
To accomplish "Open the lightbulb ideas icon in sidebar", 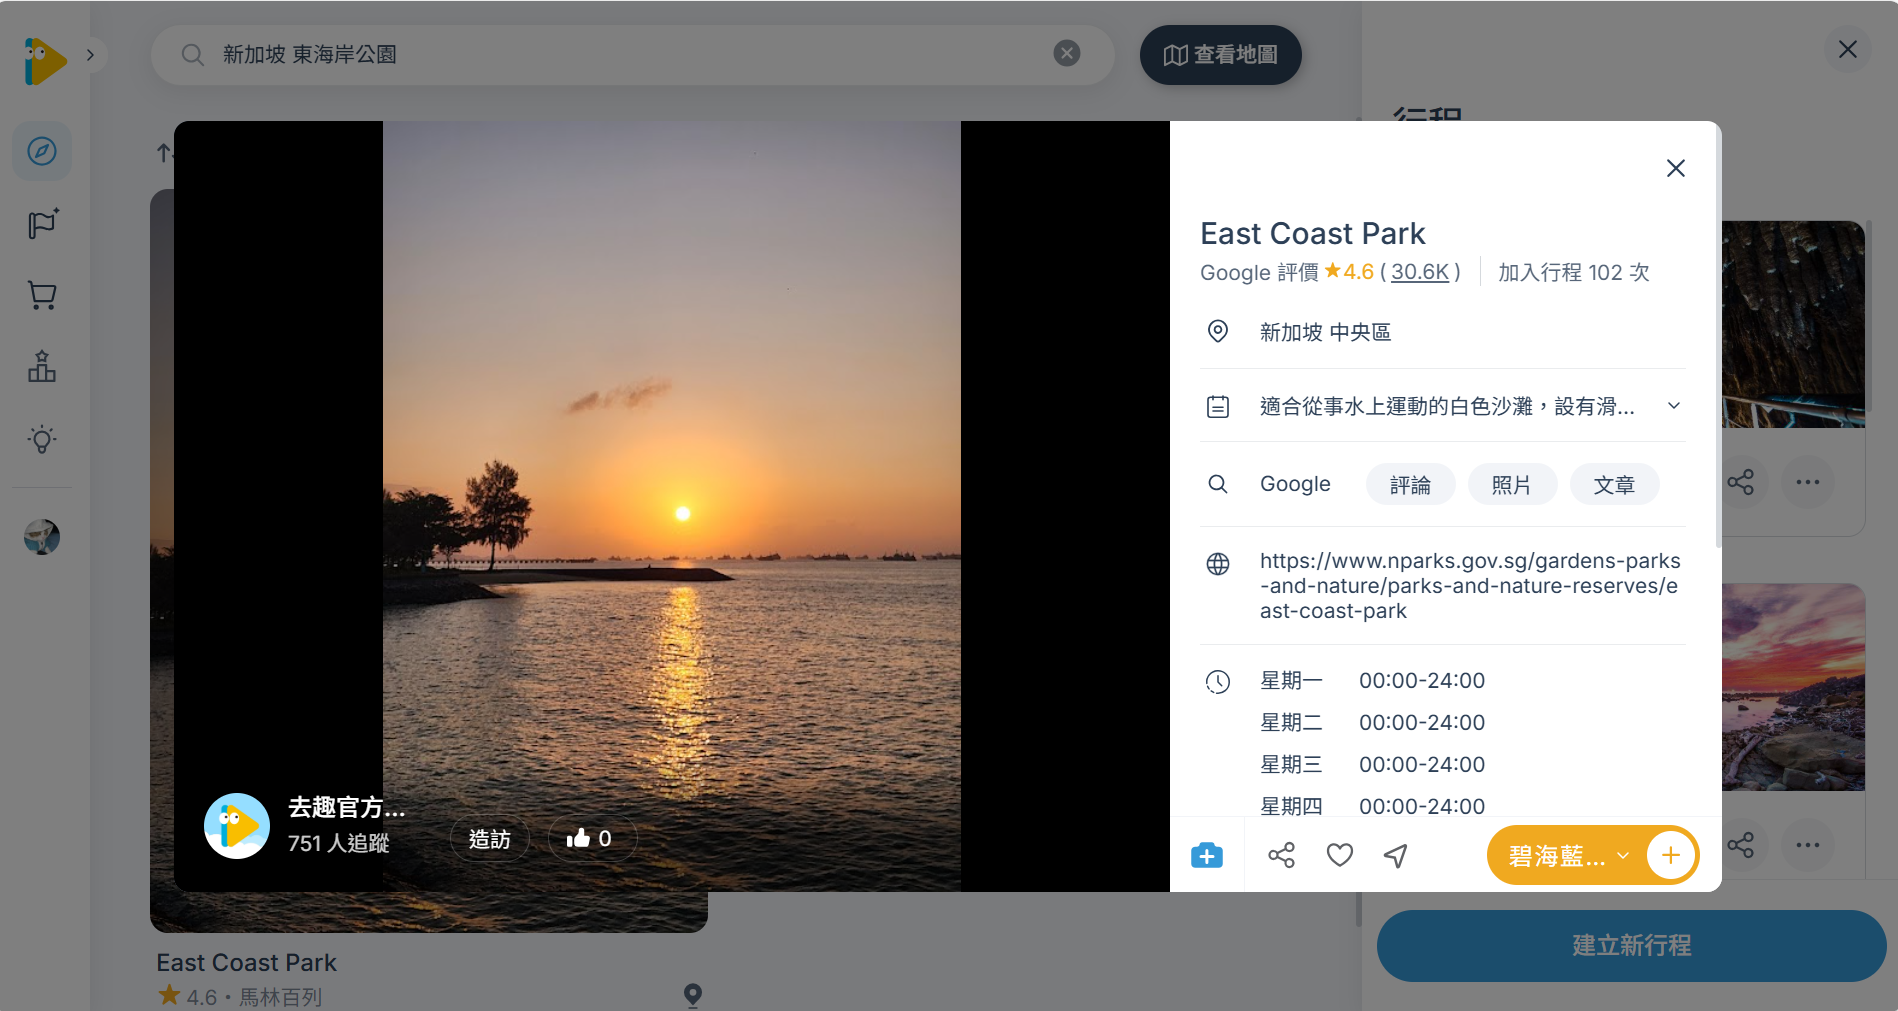I will pos(42,439).
